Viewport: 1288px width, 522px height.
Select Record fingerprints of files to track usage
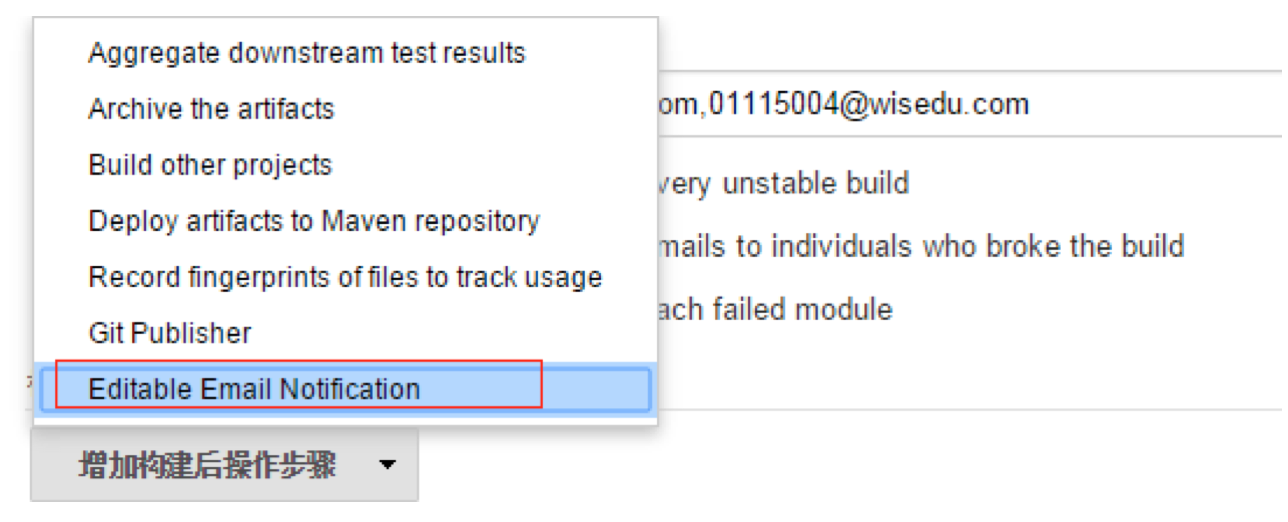[x=345, y=277]
